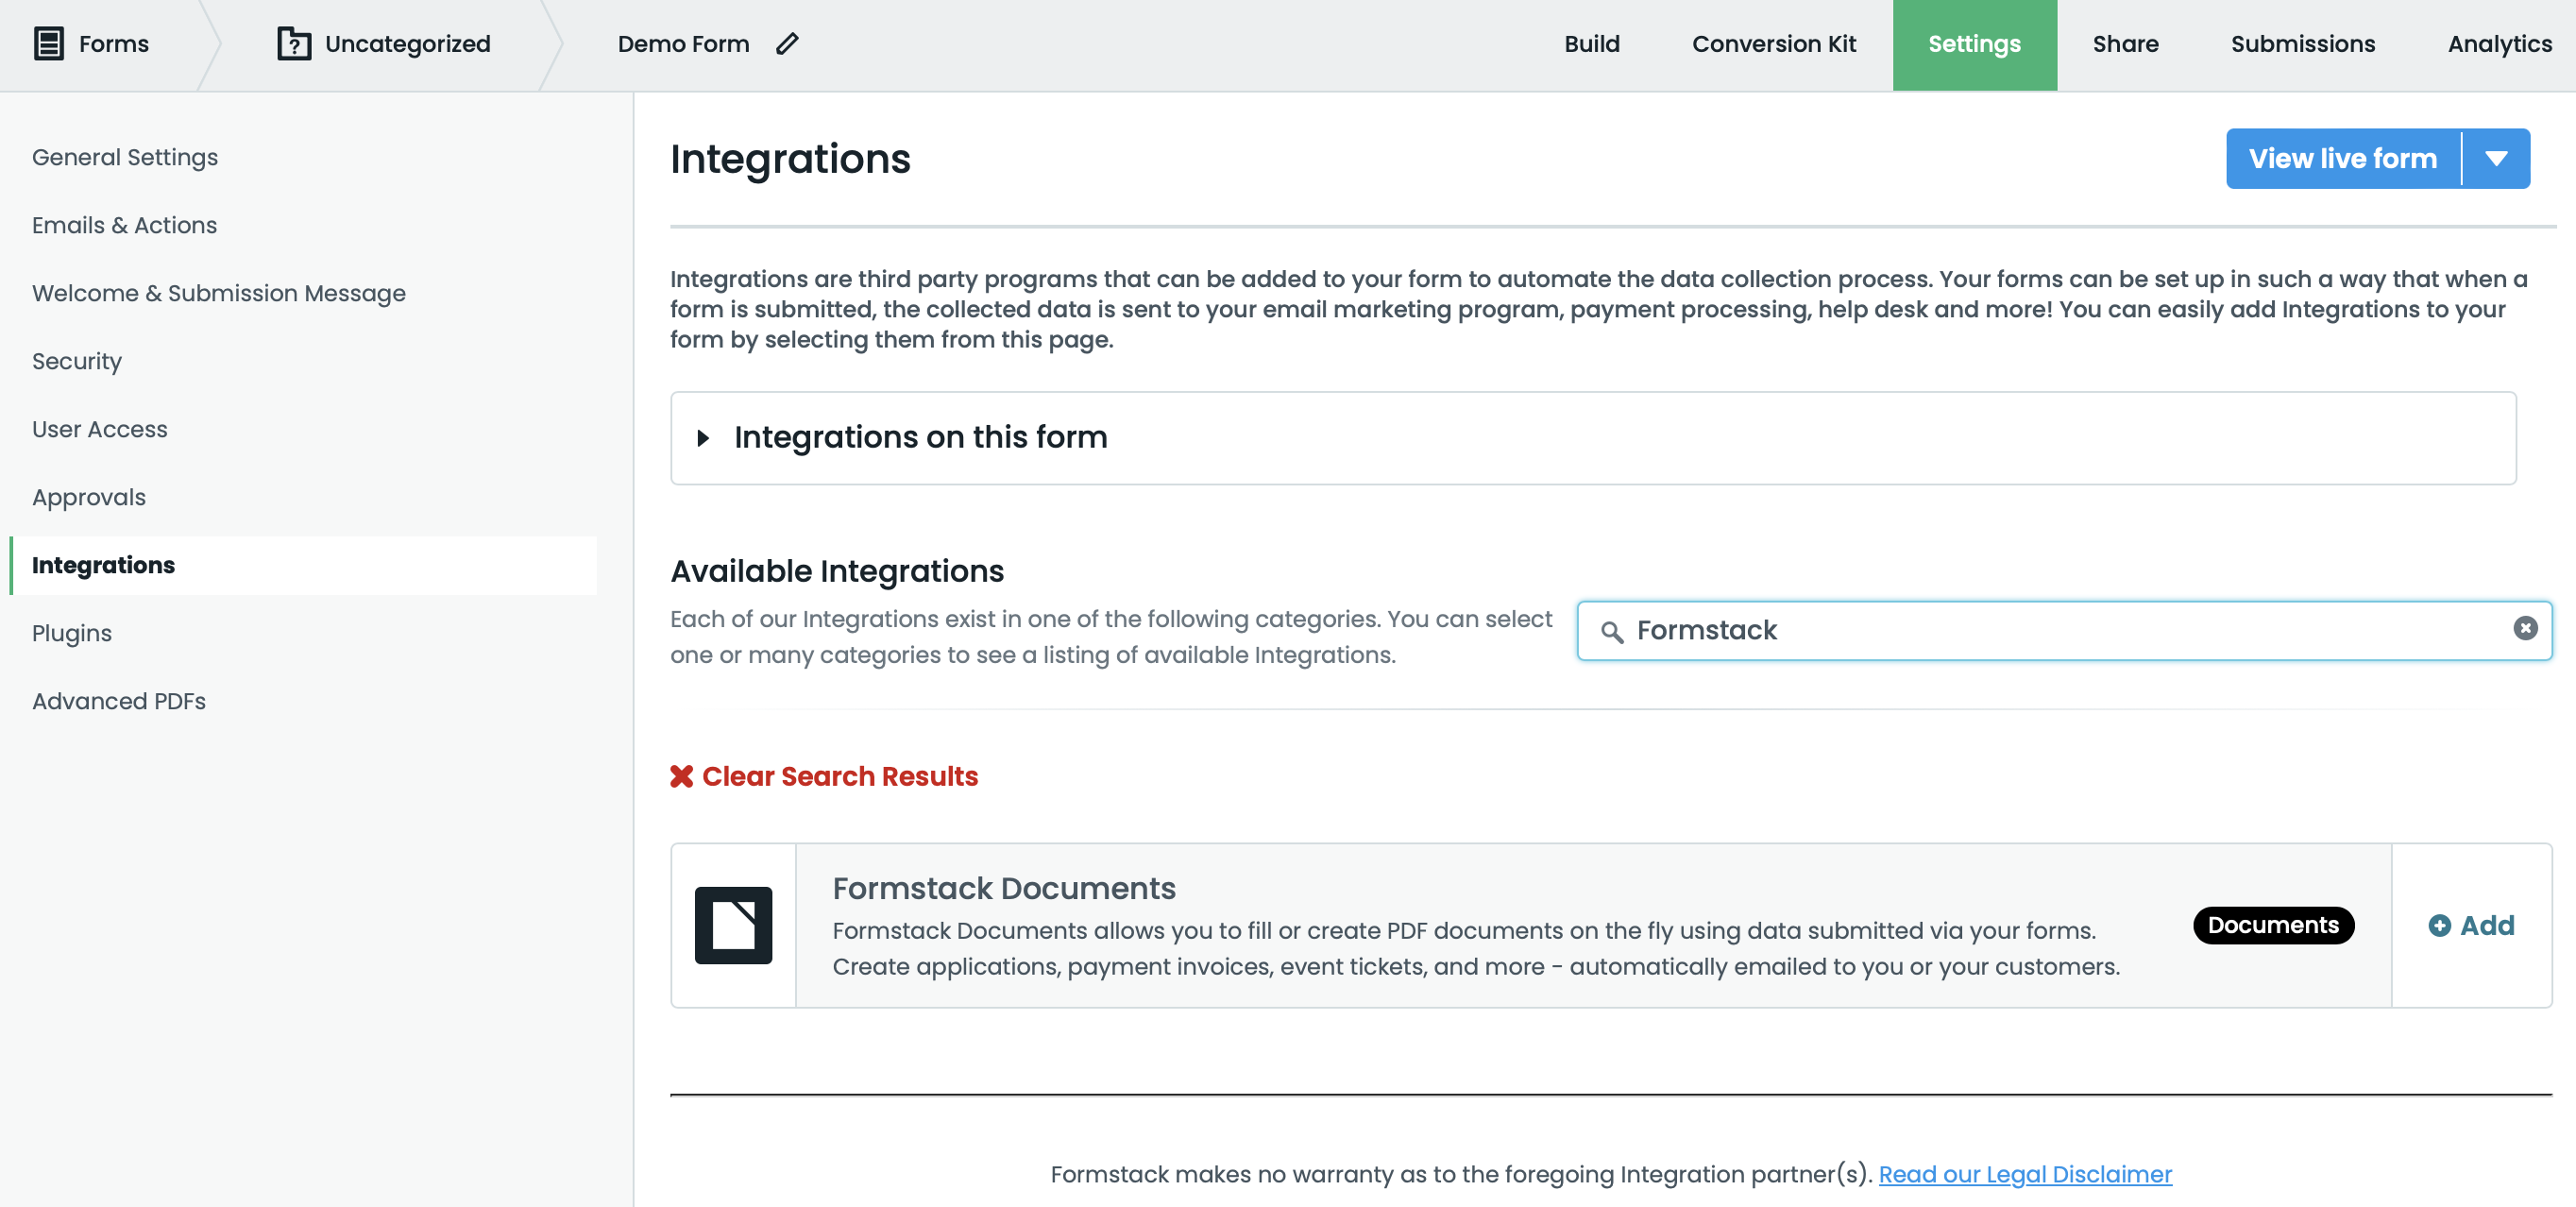This screenshot has width=2576, height=1207.
Task: Click the pencil icon to rename Demo Form
Action: [x=788, y=45]
